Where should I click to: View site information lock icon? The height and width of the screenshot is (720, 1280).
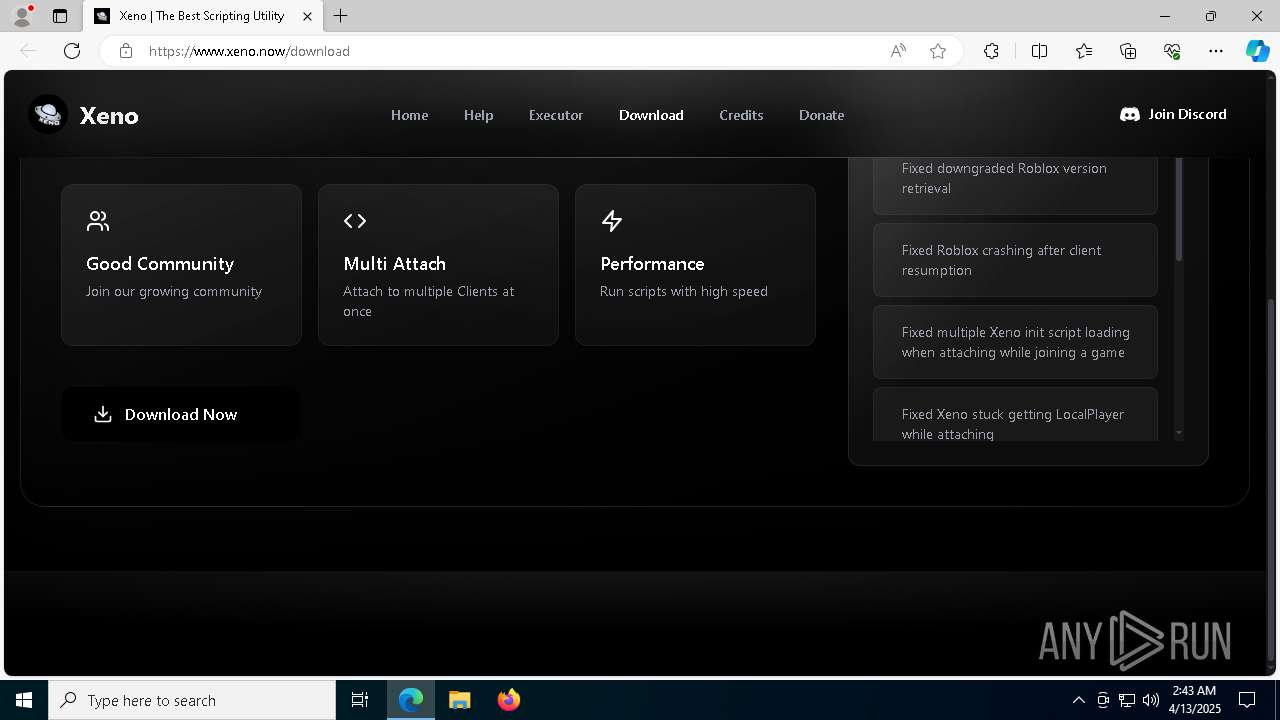pos(126,51)
